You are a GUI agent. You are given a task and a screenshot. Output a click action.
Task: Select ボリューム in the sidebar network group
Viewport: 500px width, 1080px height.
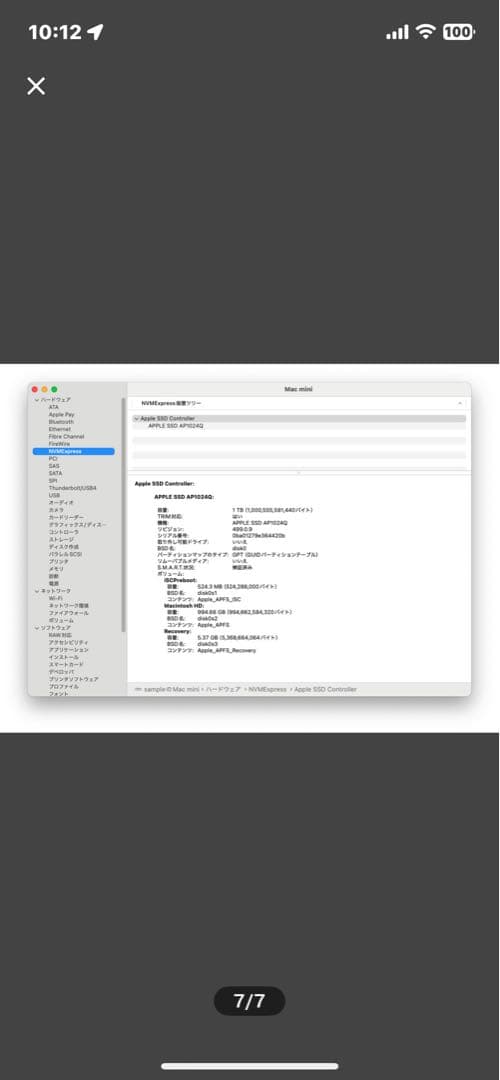pyautogui.click(x=61, y=621)
